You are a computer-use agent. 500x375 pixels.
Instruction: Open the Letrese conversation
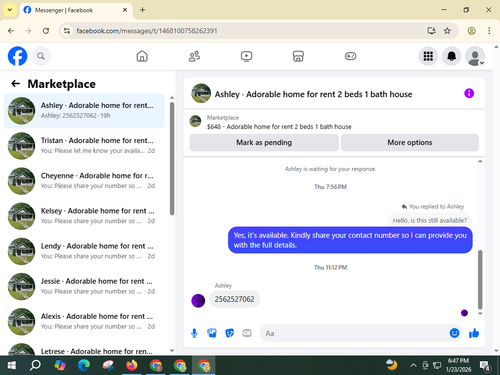(84, 349)
